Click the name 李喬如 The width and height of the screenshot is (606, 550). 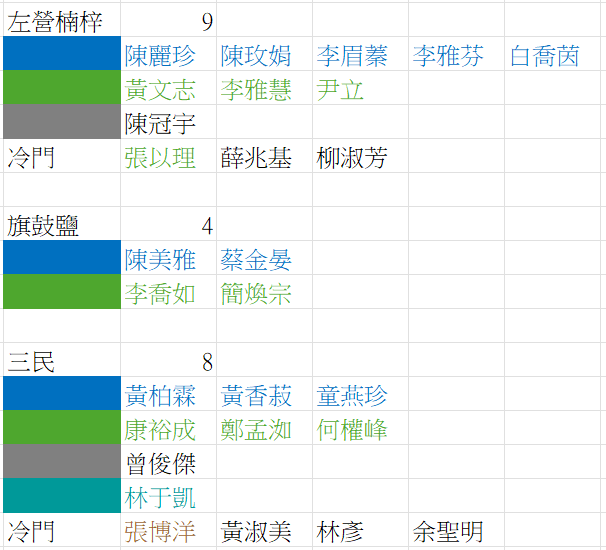[x=160, y=294]
